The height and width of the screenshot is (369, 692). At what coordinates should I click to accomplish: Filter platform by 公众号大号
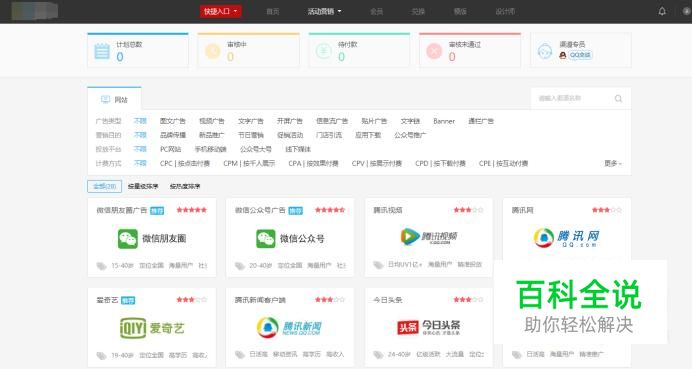[x=256, y=149]
